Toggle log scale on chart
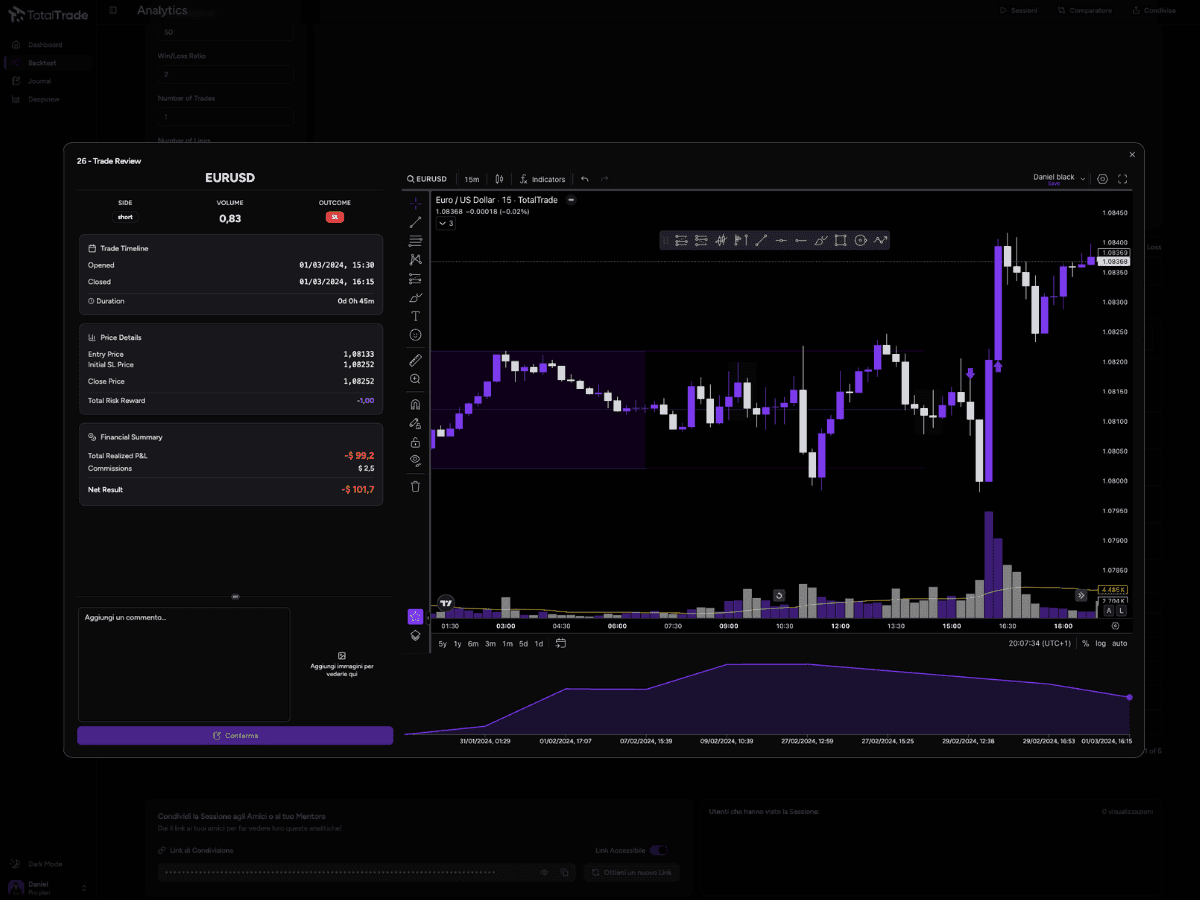 point(1101,643)
